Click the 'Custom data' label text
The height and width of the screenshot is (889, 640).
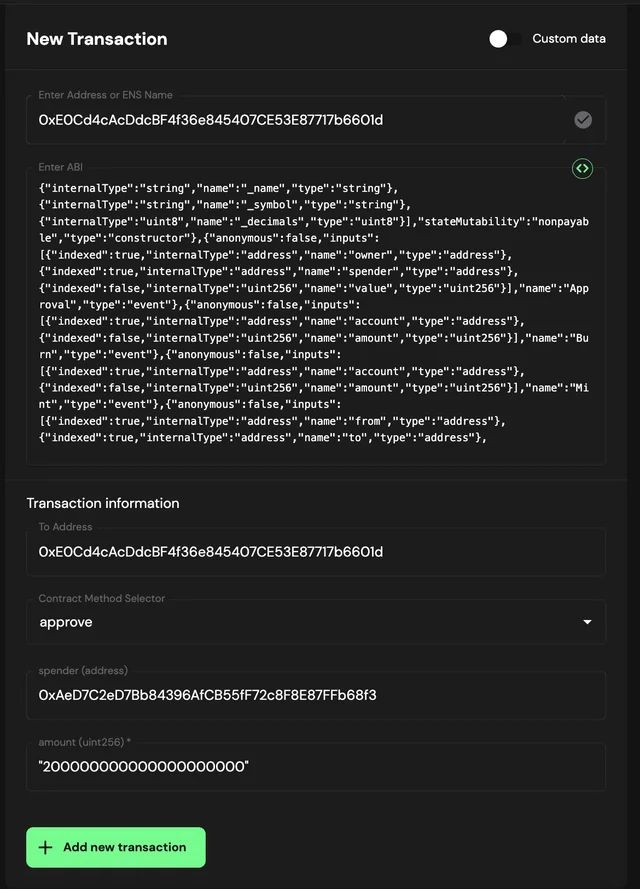coord(569,39)
